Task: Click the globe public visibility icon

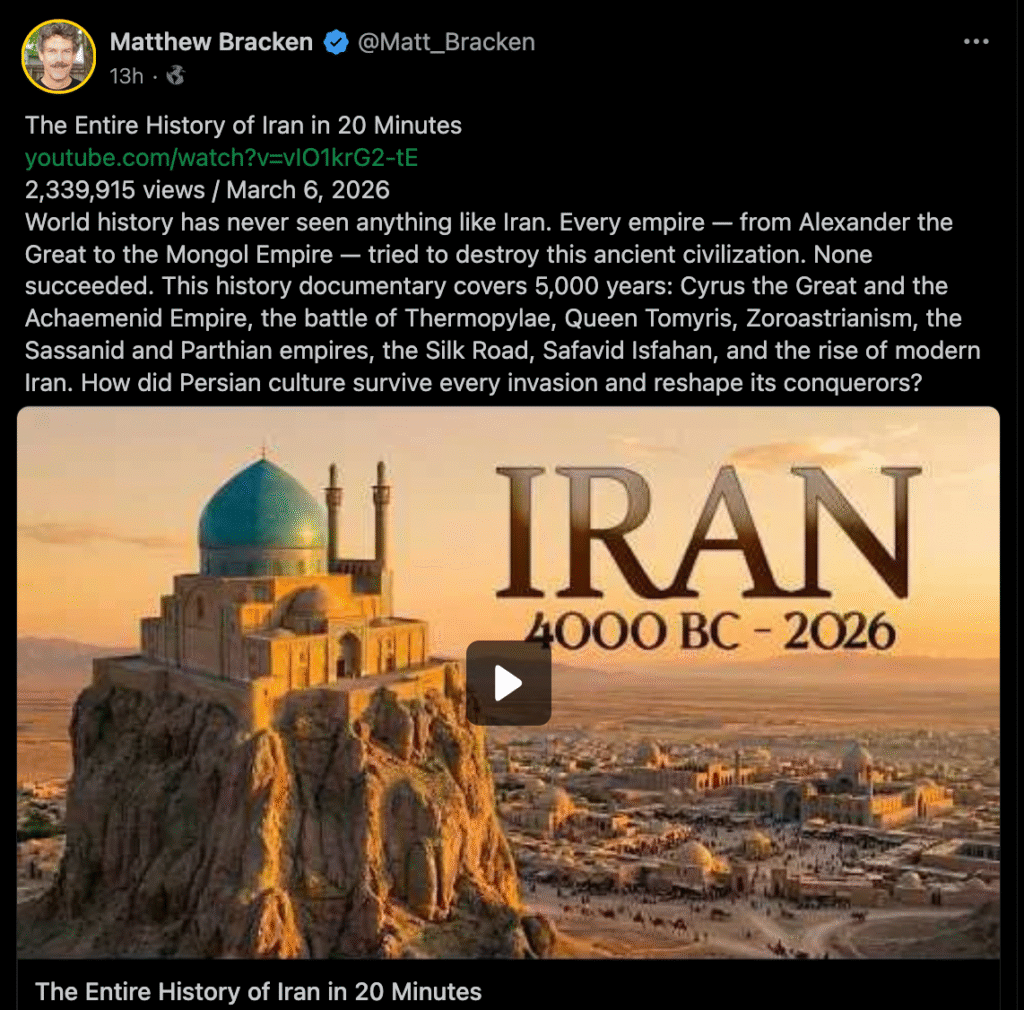Action: click(x=175, y=76)
